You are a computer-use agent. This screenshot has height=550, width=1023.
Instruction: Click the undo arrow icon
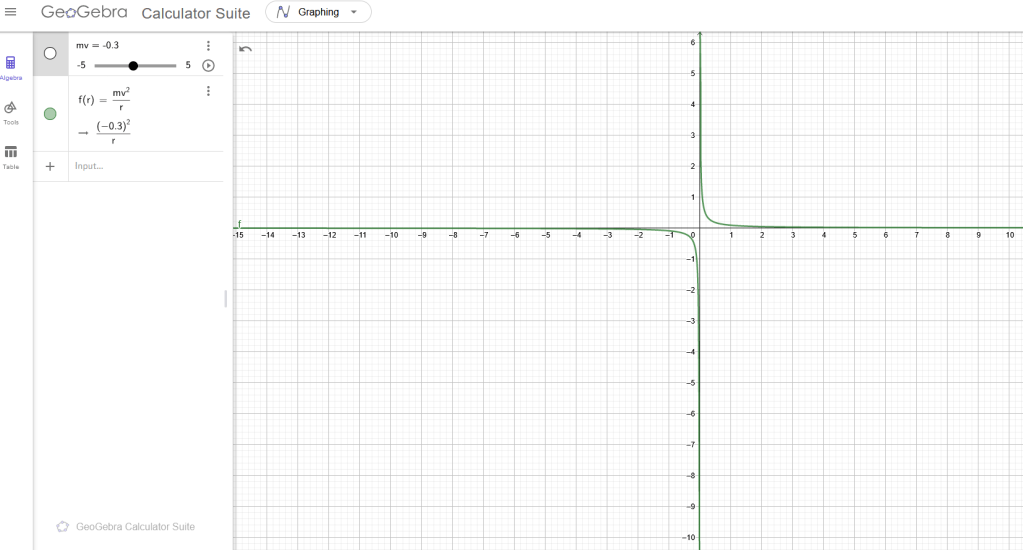click(x=246, y=48)
